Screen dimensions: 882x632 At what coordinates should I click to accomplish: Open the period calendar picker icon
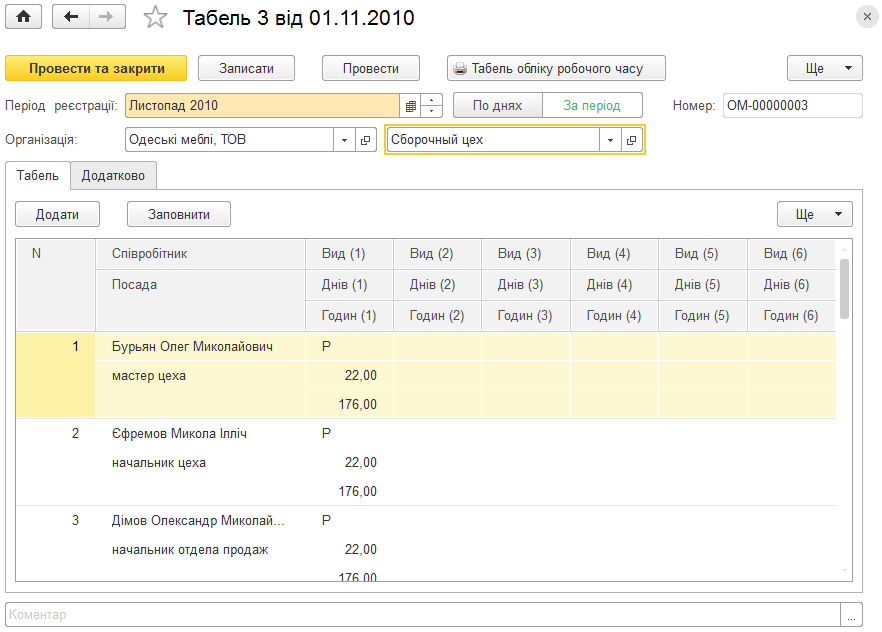pos(410,106)
